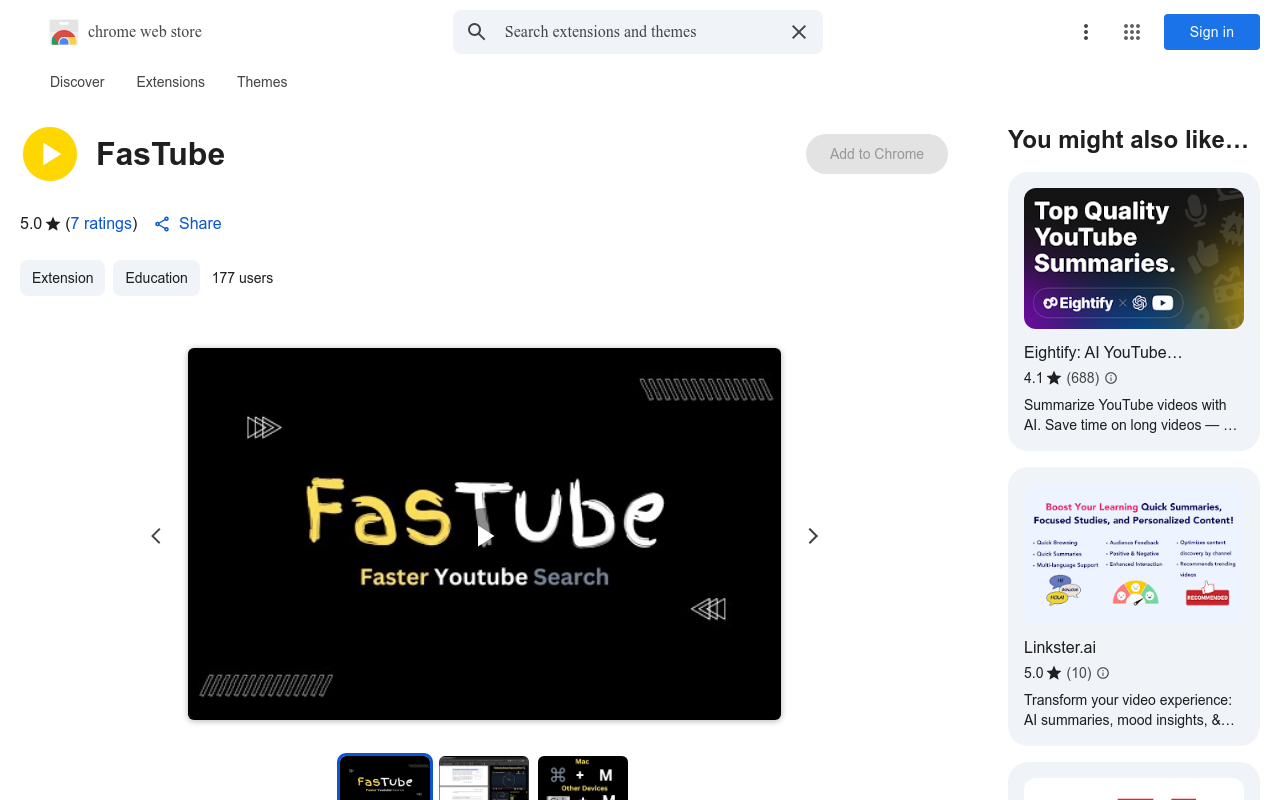Go to previous screenshot with left chevron
This screenshot has height=800, width=1280.
tap(156, 536)
